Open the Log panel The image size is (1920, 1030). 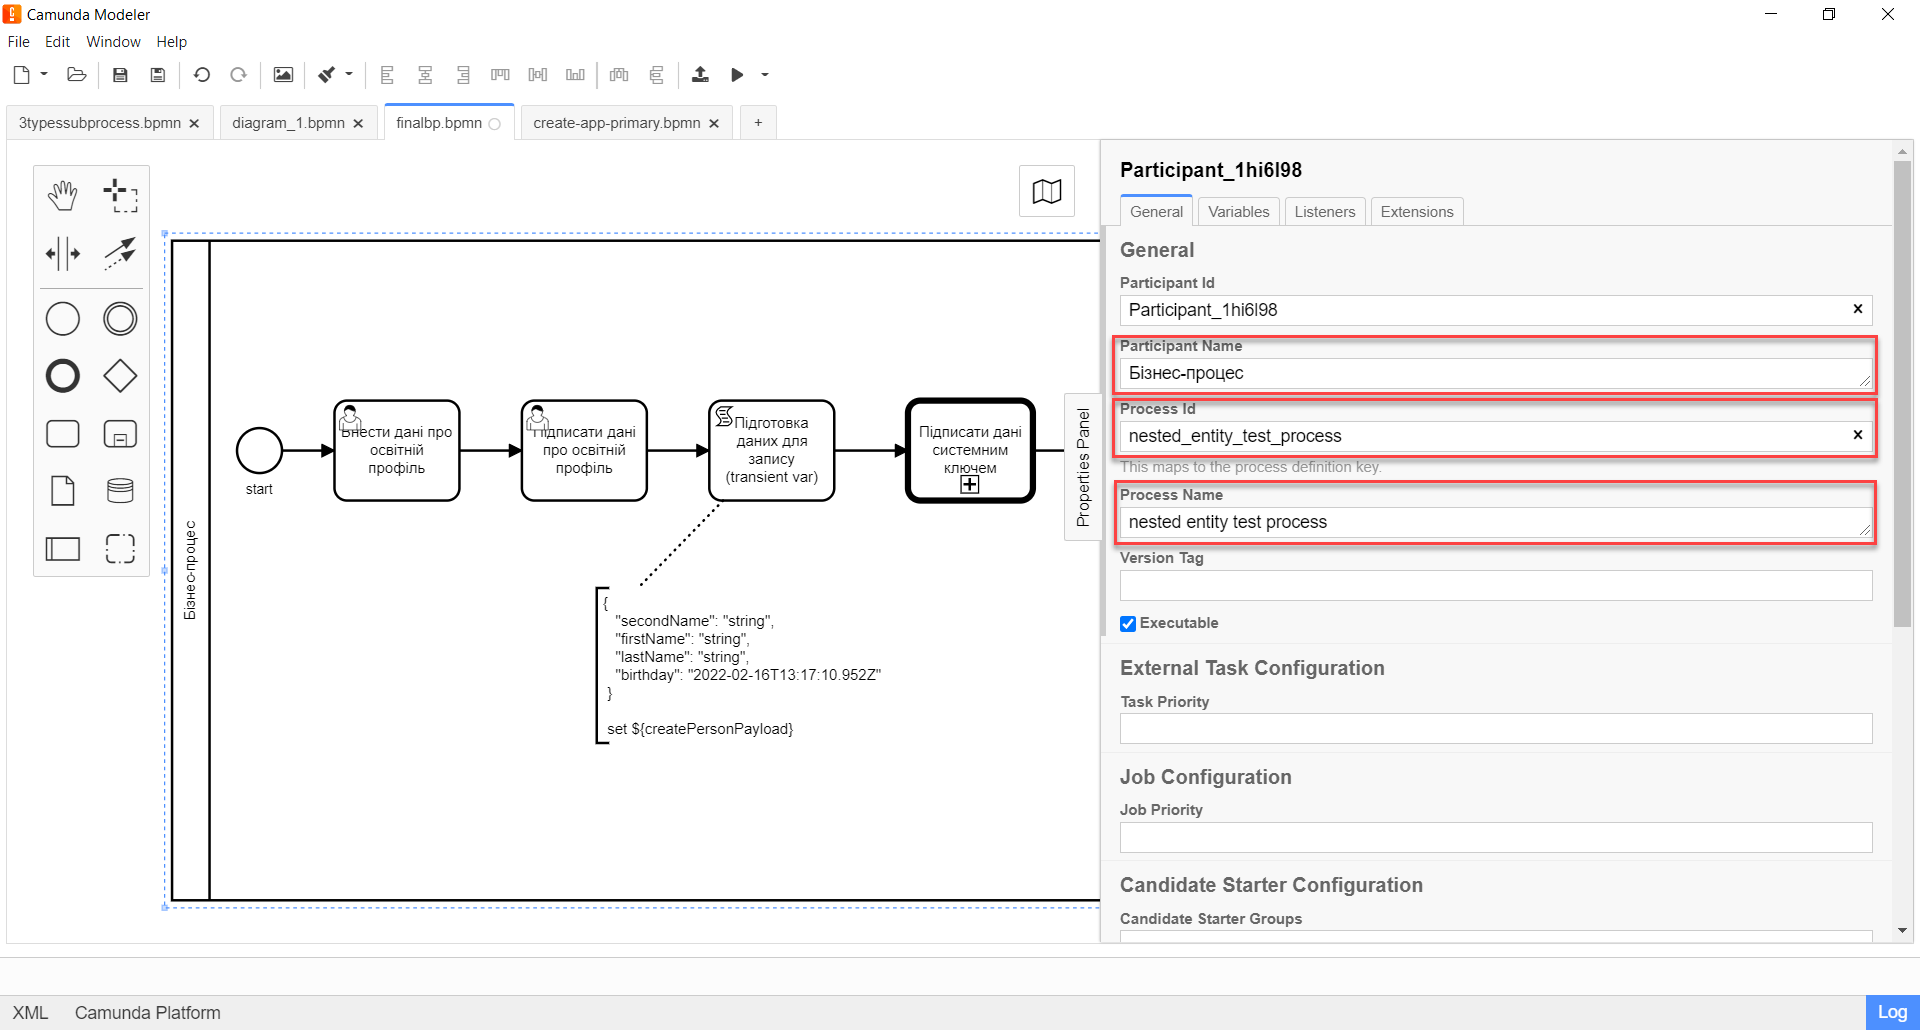1892,1012
